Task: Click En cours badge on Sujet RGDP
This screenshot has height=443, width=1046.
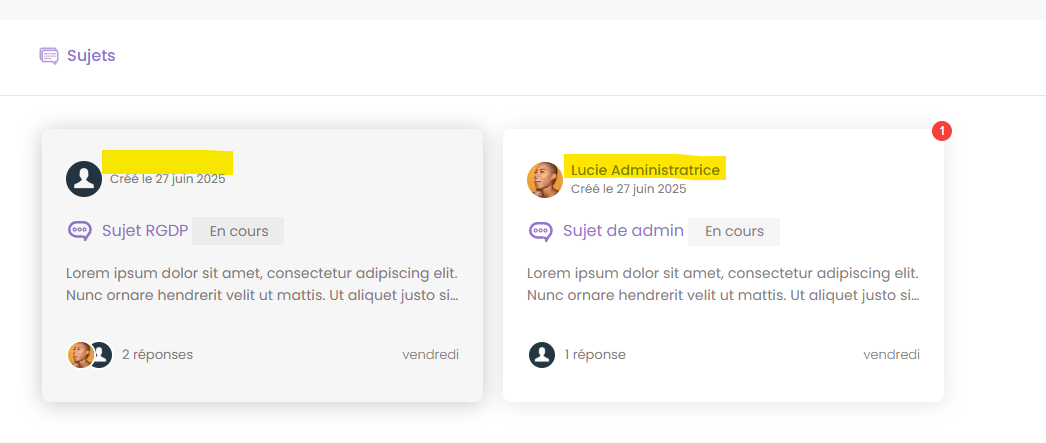Action: pos(238,231)
